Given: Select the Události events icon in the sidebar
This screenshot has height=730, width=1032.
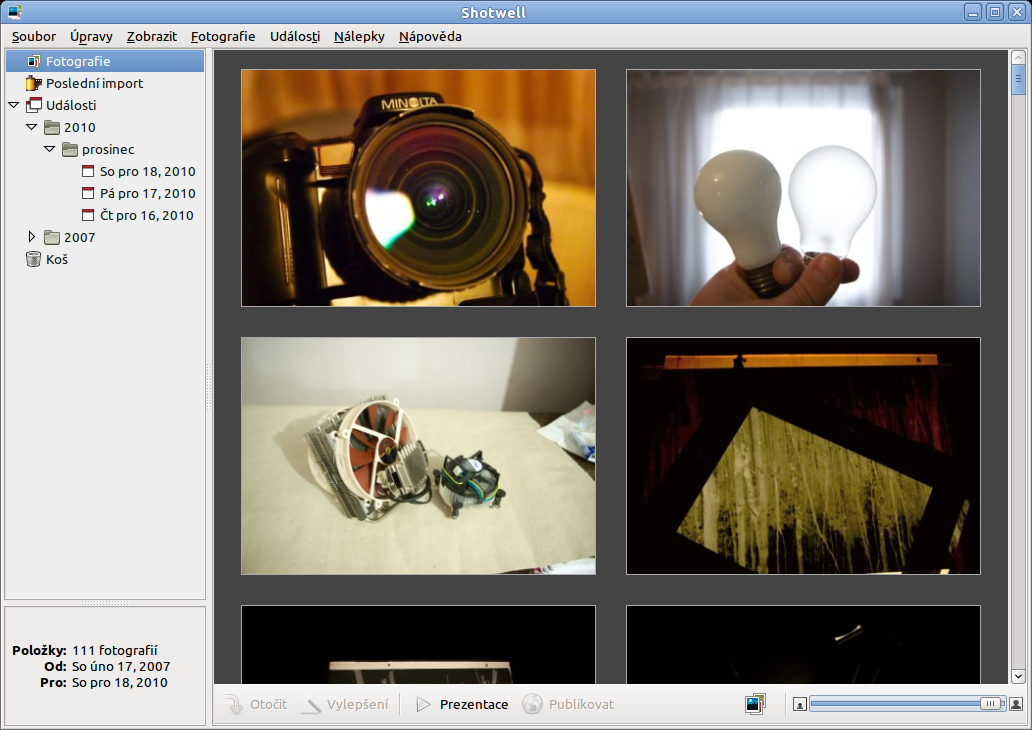Looking at the screenshot, I should pyautogui.click(x=34, y=105).
